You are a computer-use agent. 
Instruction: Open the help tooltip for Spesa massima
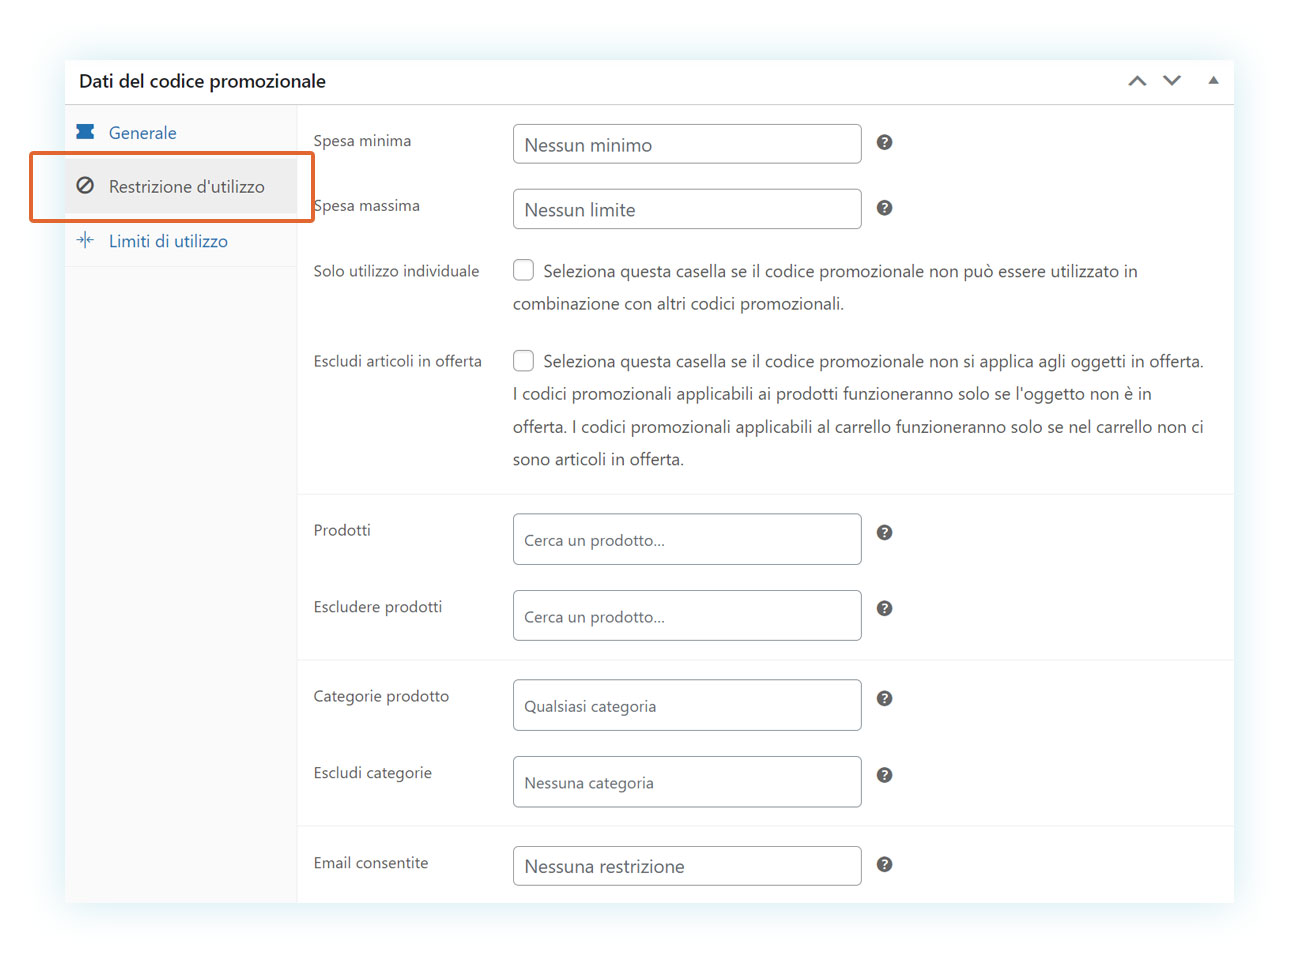(x=884, y=208)
